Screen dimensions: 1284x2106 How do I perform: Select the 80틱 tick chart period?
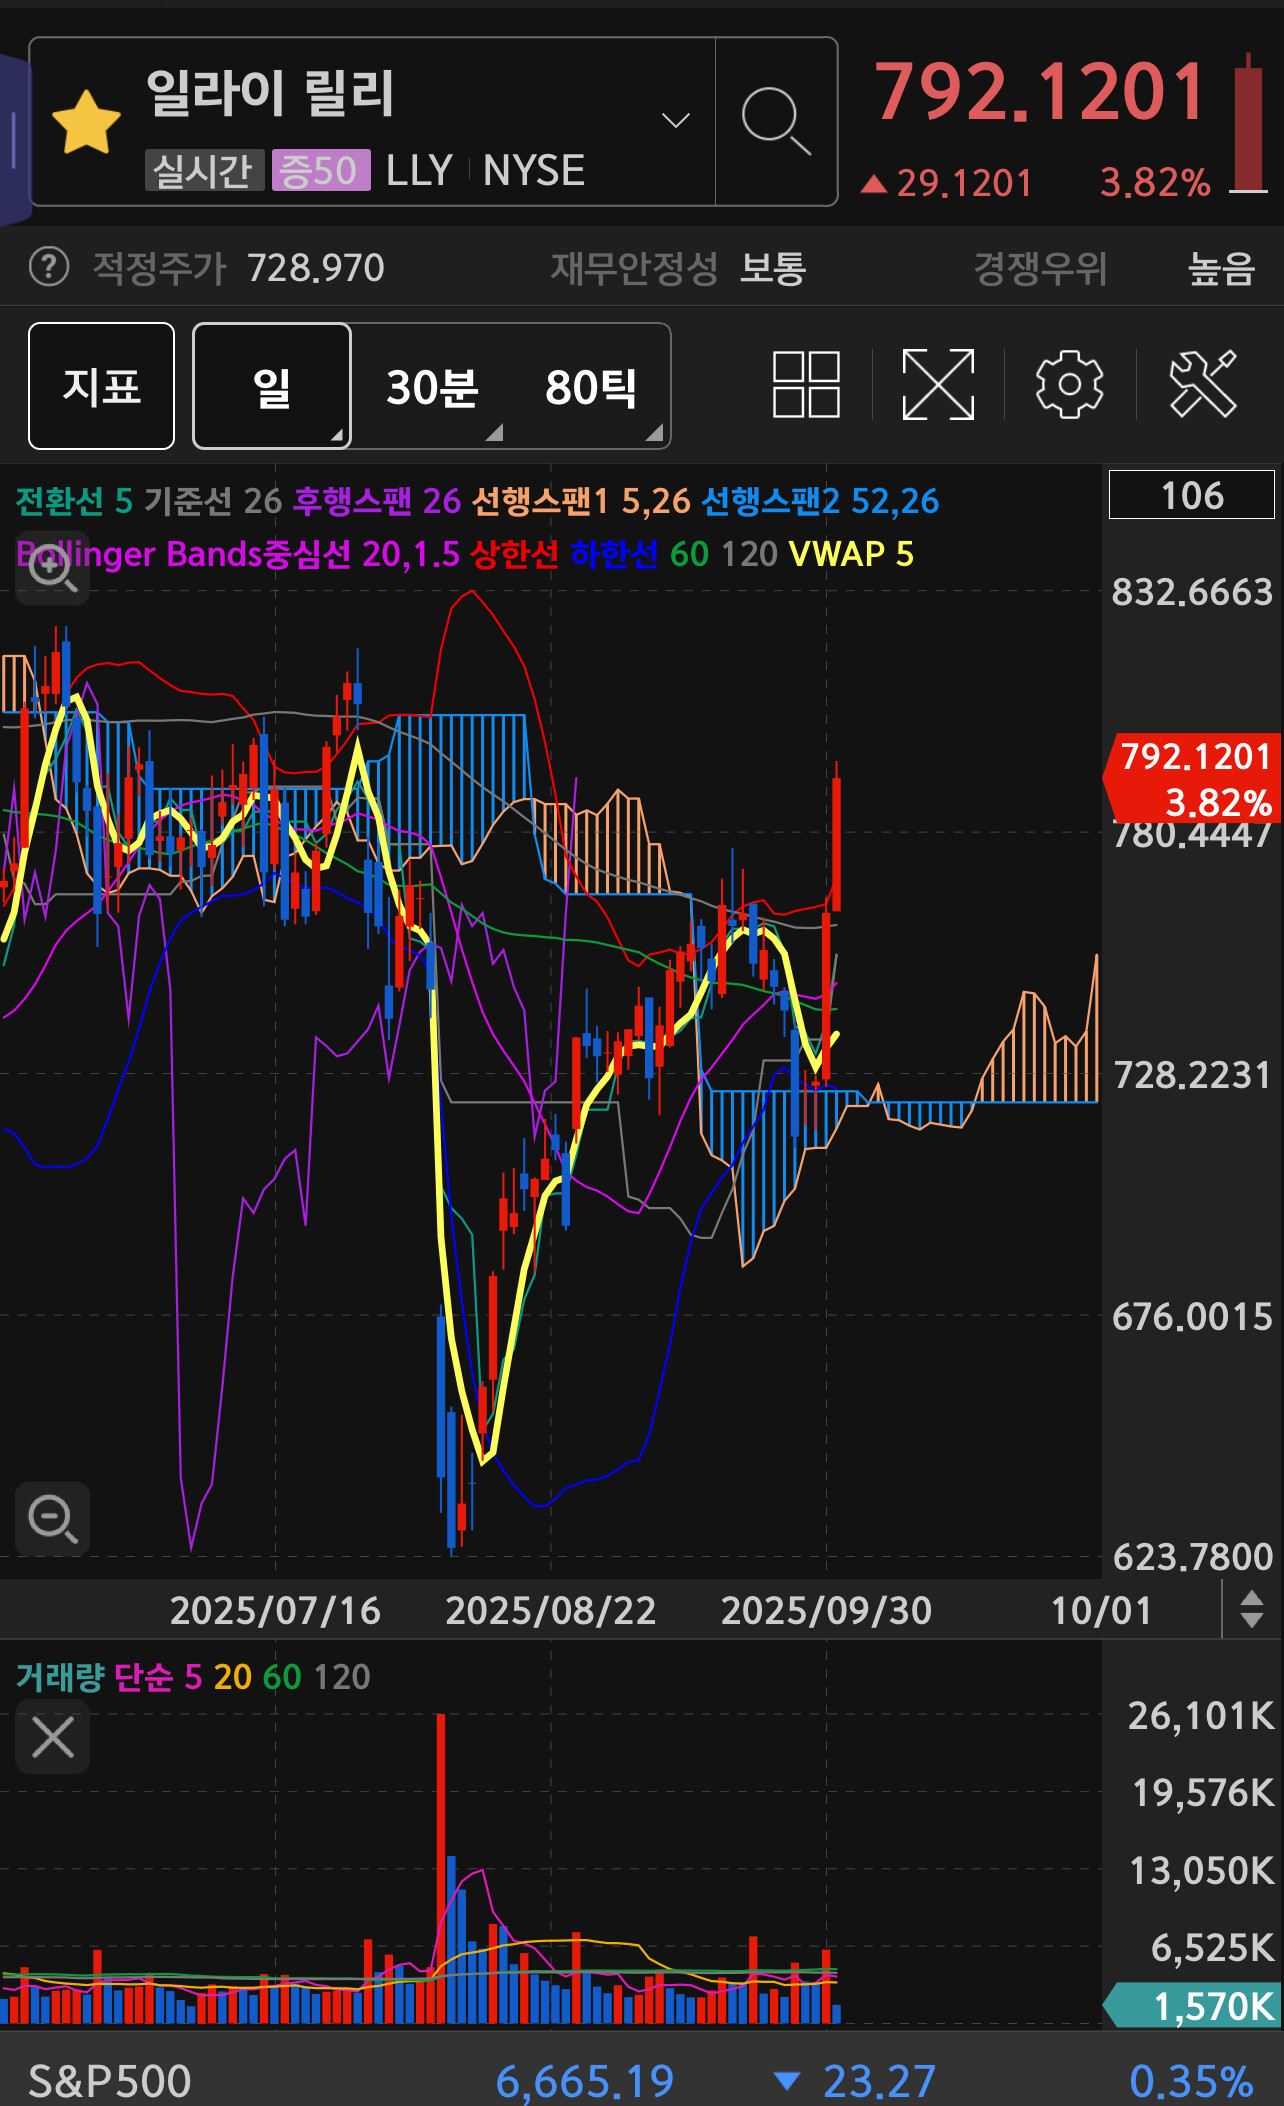click(x=591, y=387)
